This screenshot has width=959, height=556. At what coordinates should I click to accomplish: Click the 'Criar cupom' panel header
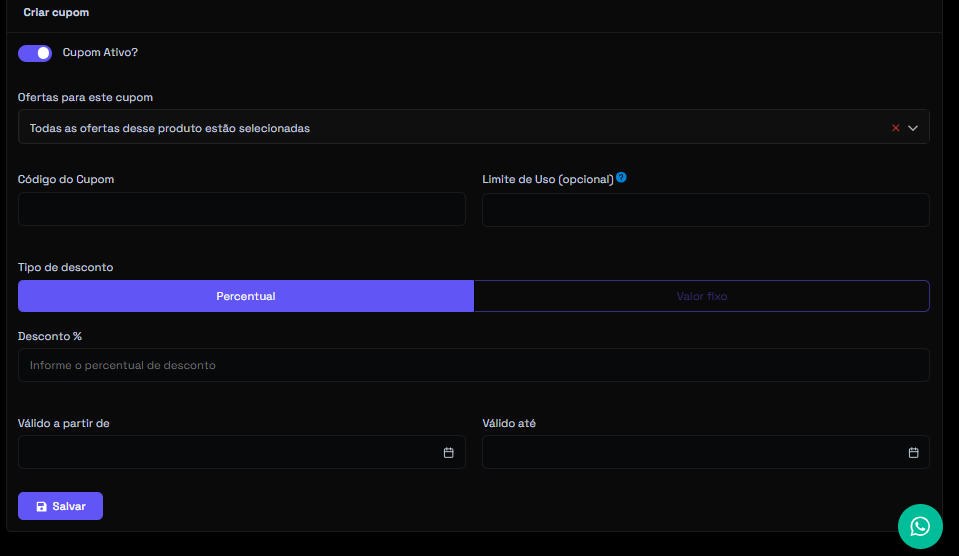click(56, 12)
